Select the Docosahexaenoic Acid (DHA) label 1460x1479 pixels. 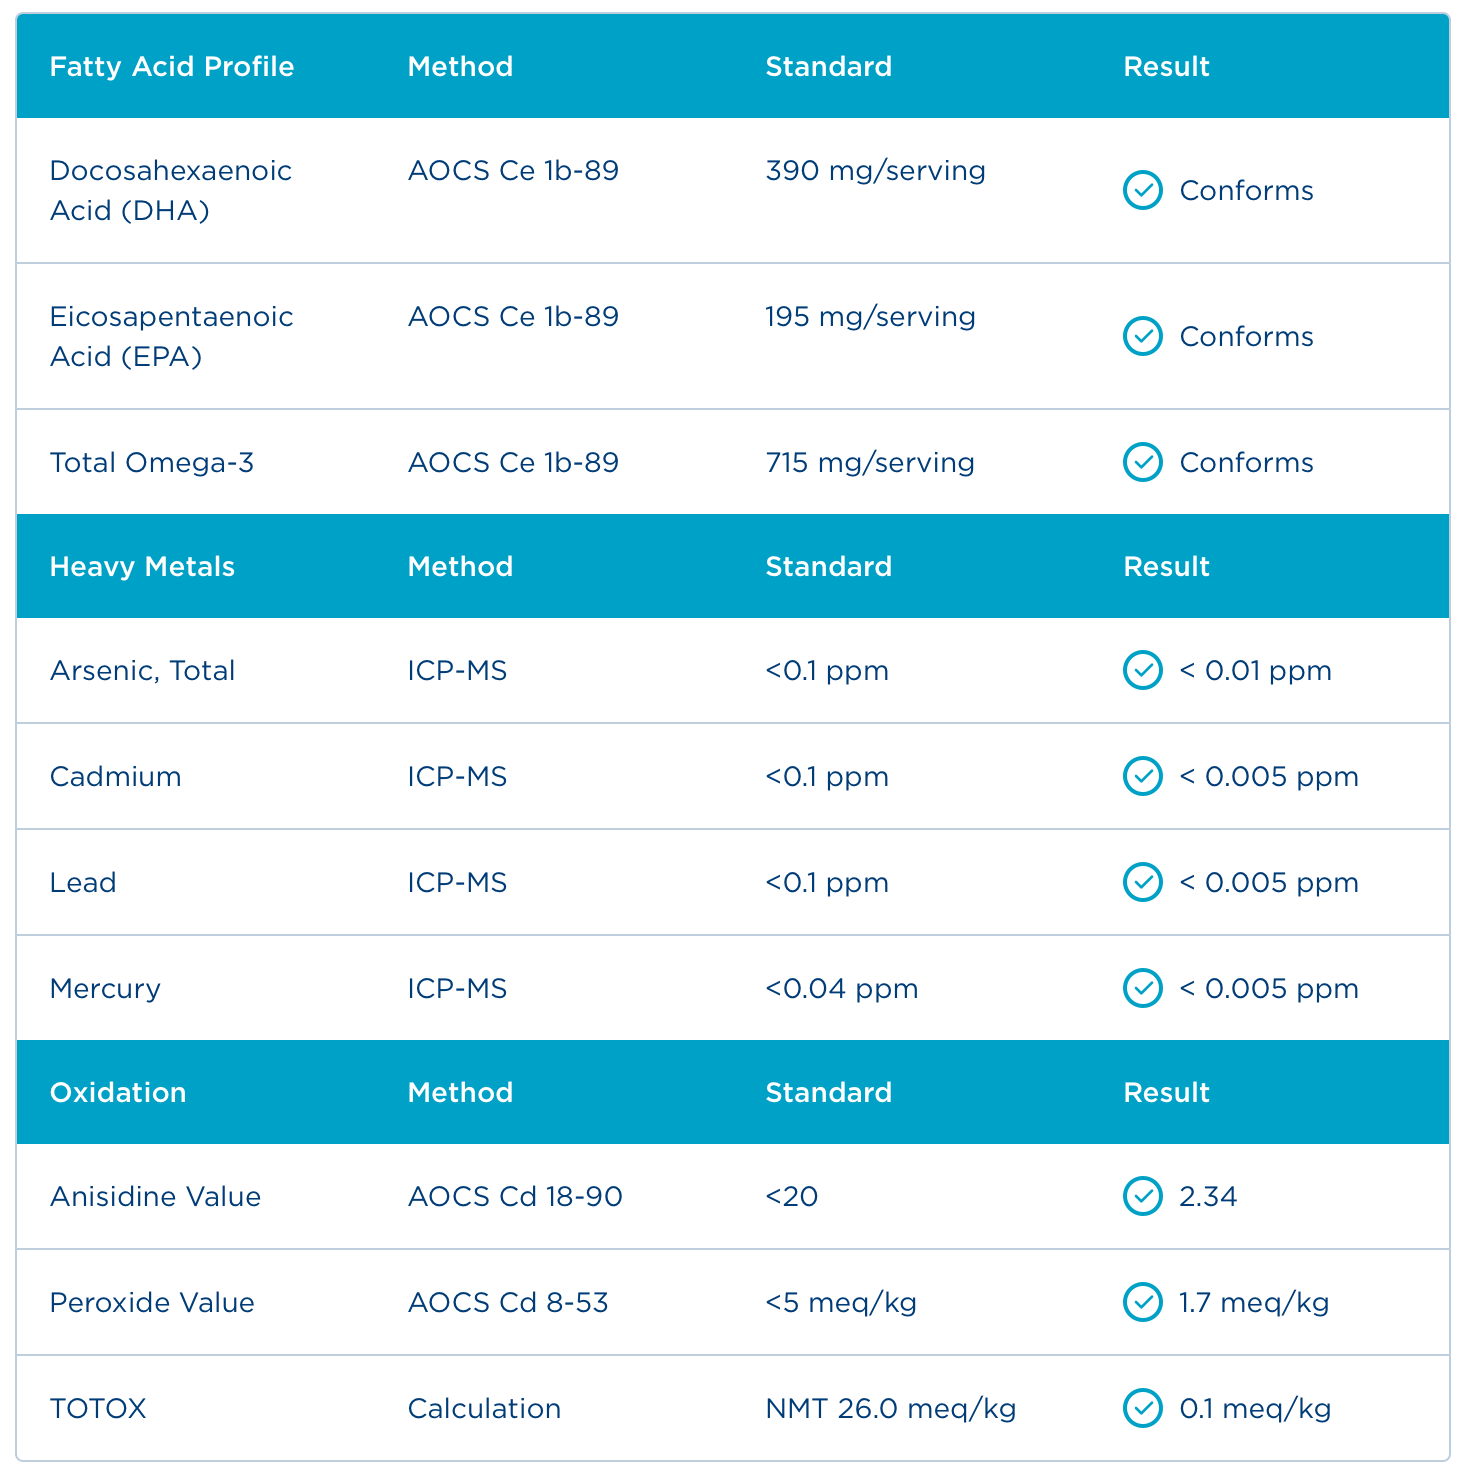tap(170, 190)
